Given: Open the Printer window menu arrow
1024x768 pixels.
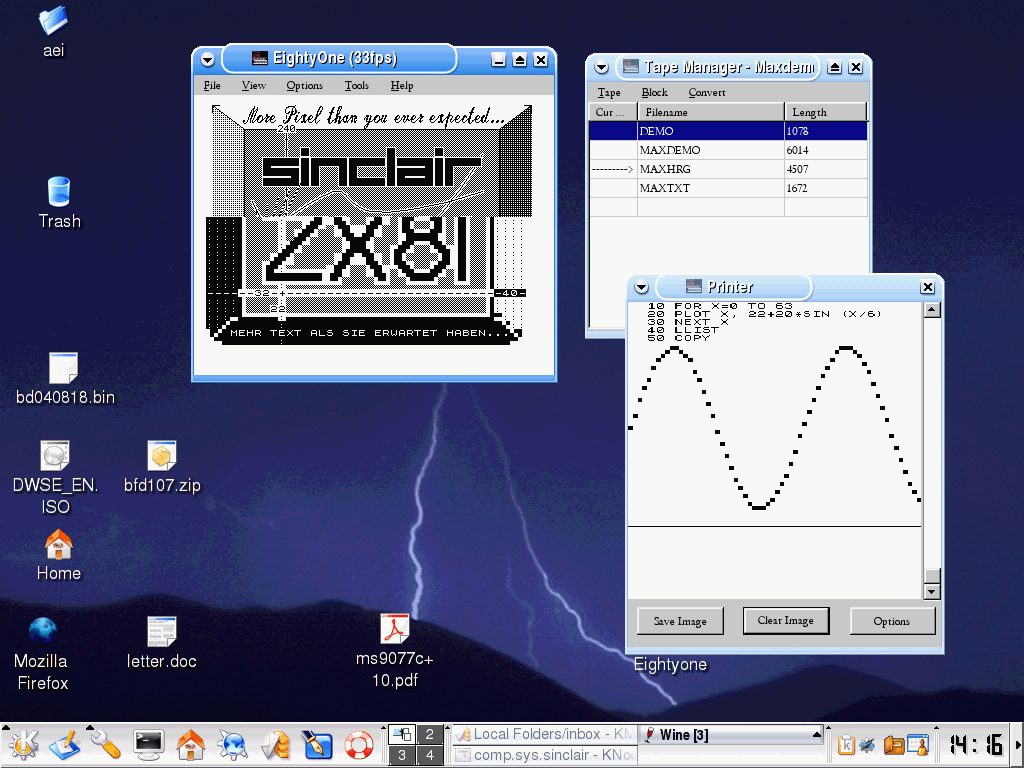Looking at the screenshot, I should point(641,287).
